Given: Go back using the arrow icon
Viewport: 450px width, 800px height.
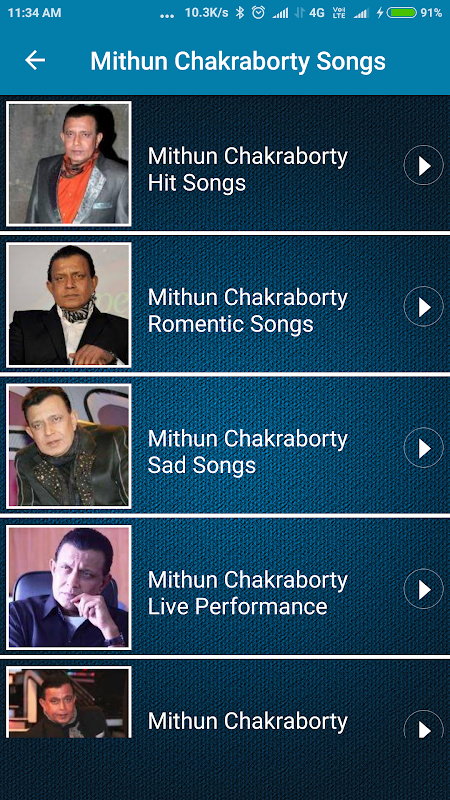Looking at the screenshot, I should [35, 61].
